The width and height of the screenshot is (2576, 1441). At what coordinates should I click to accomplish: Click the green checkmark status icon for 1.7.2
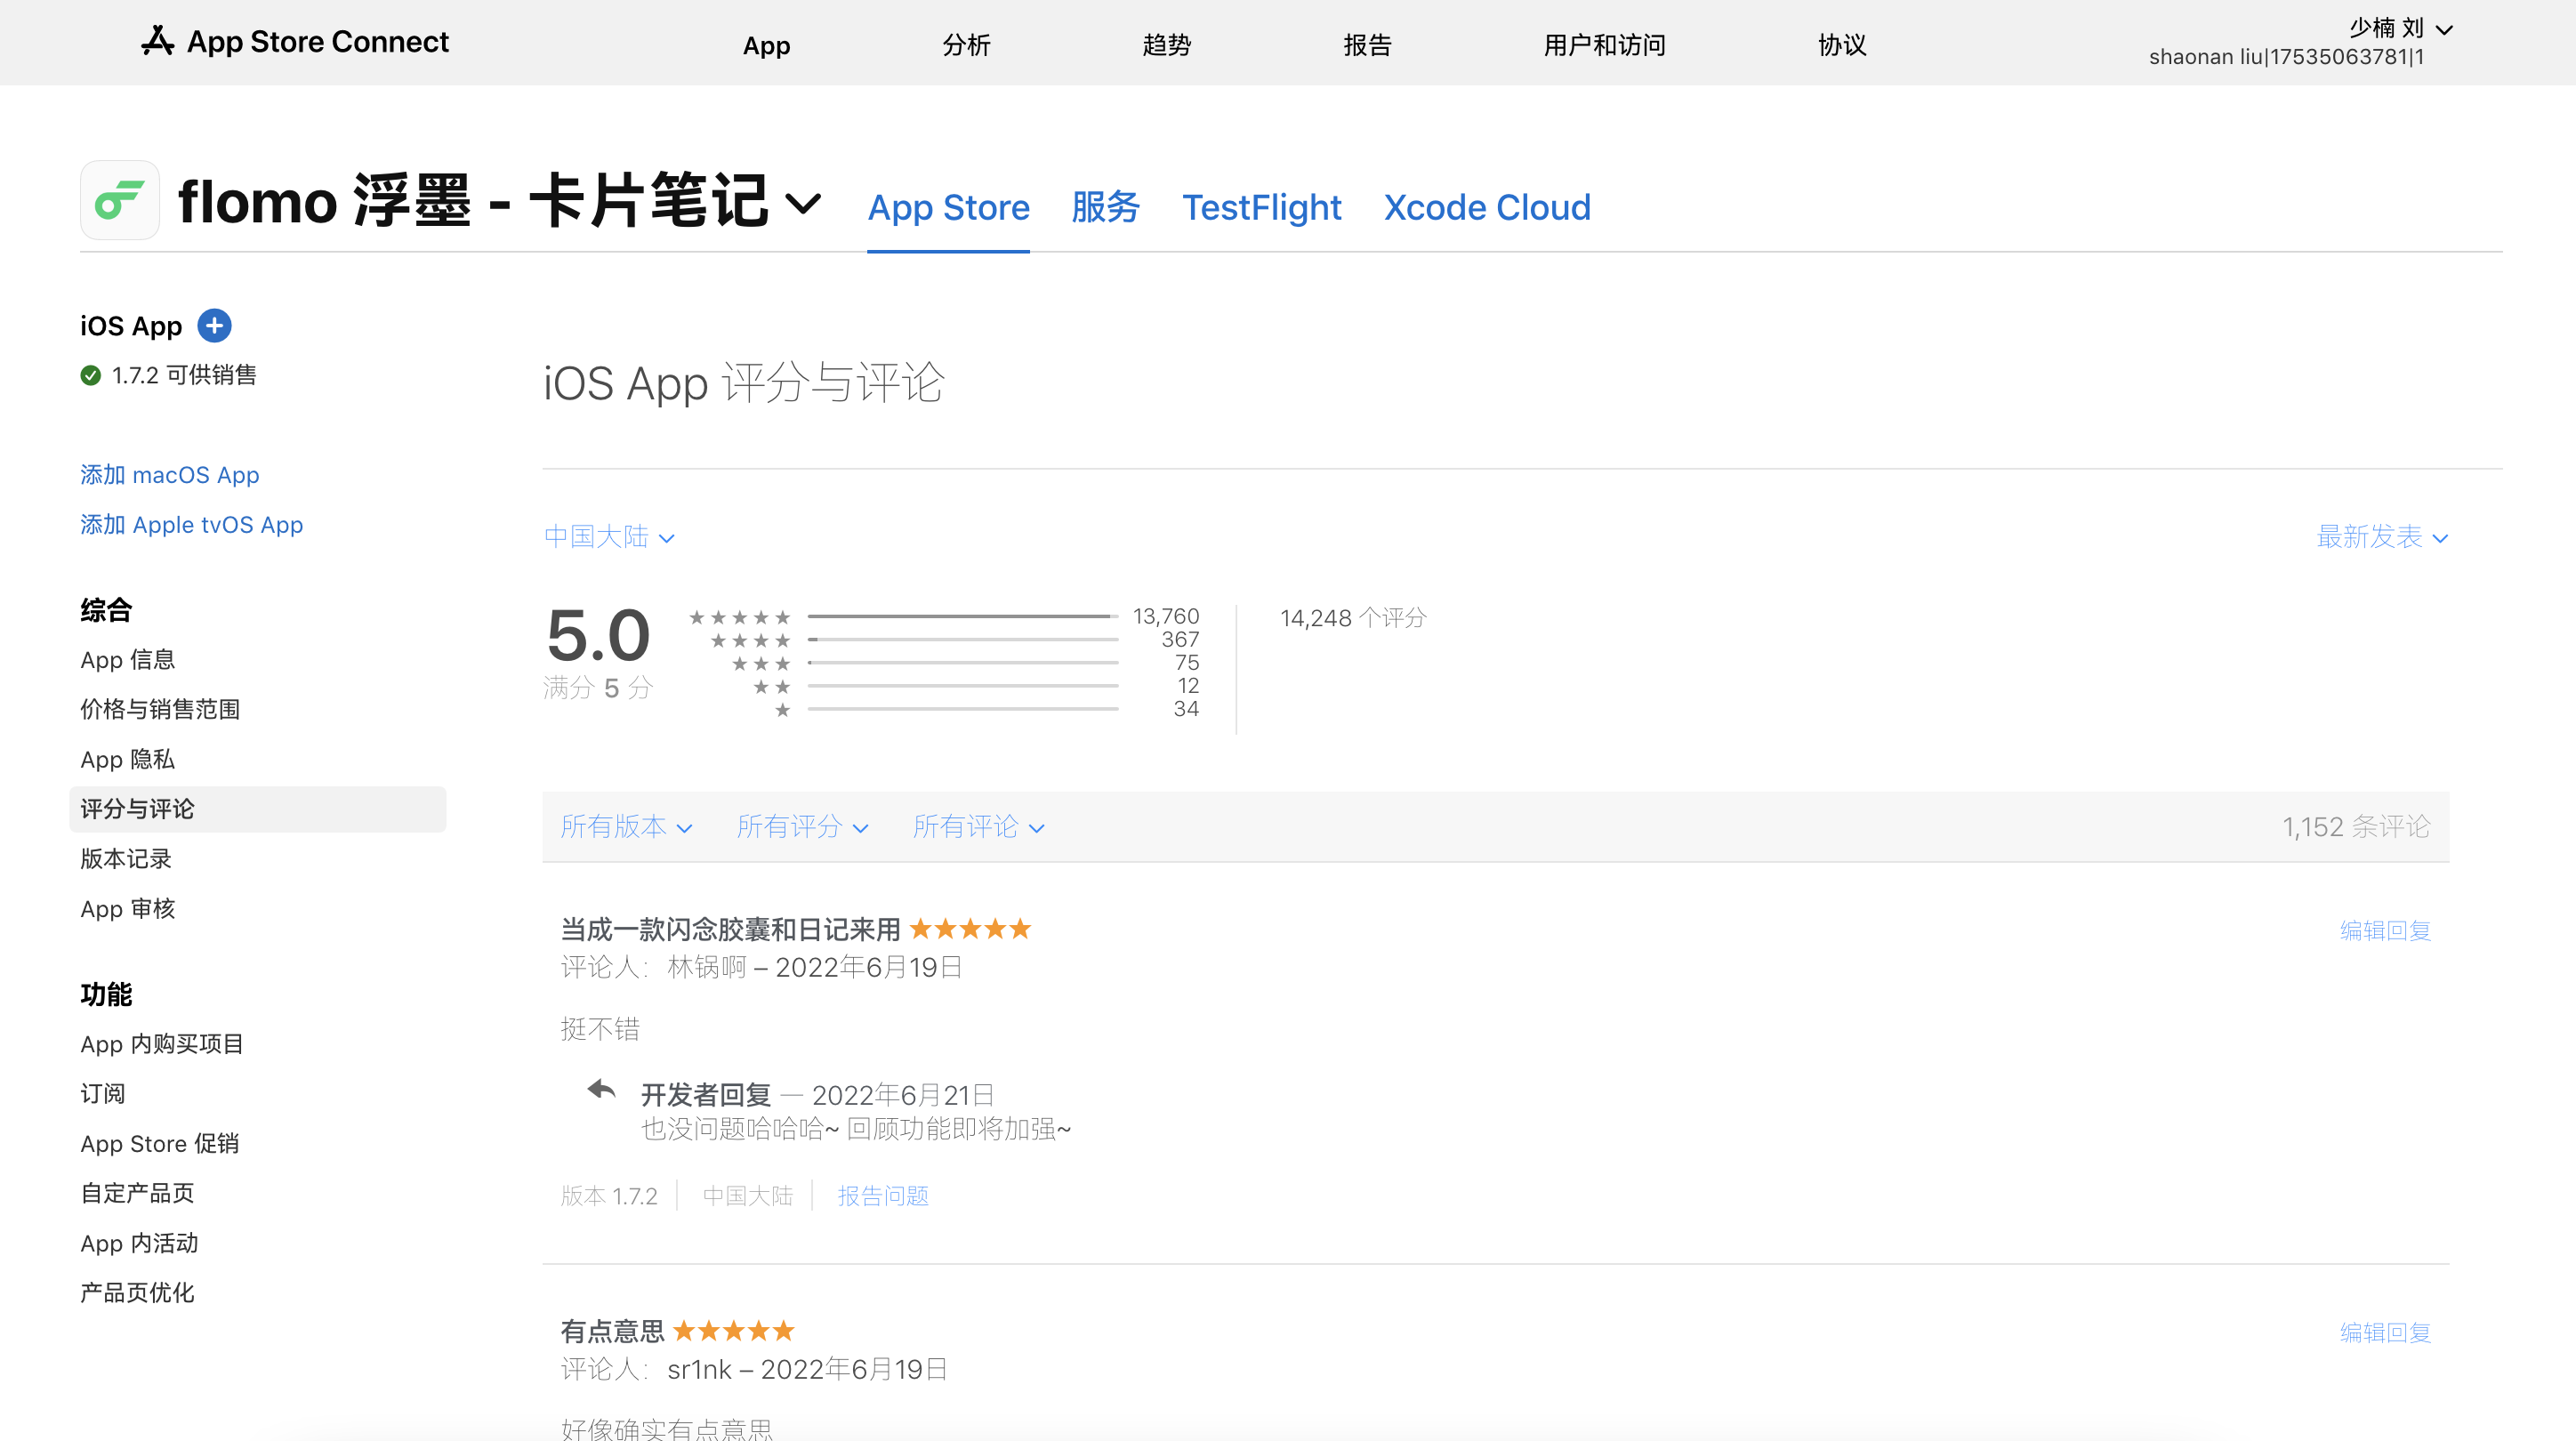click(x=91, y=376)
